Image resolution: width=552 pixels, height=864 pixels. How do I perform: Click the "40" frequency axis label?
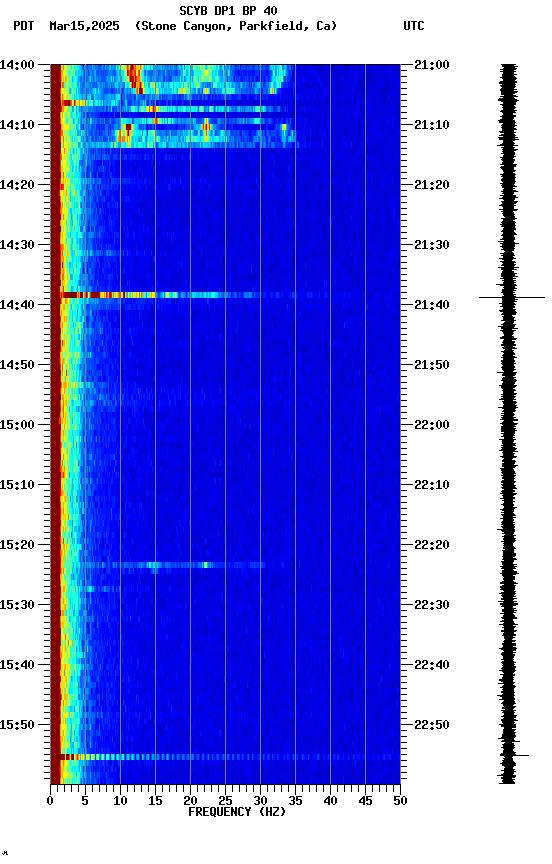330,801
